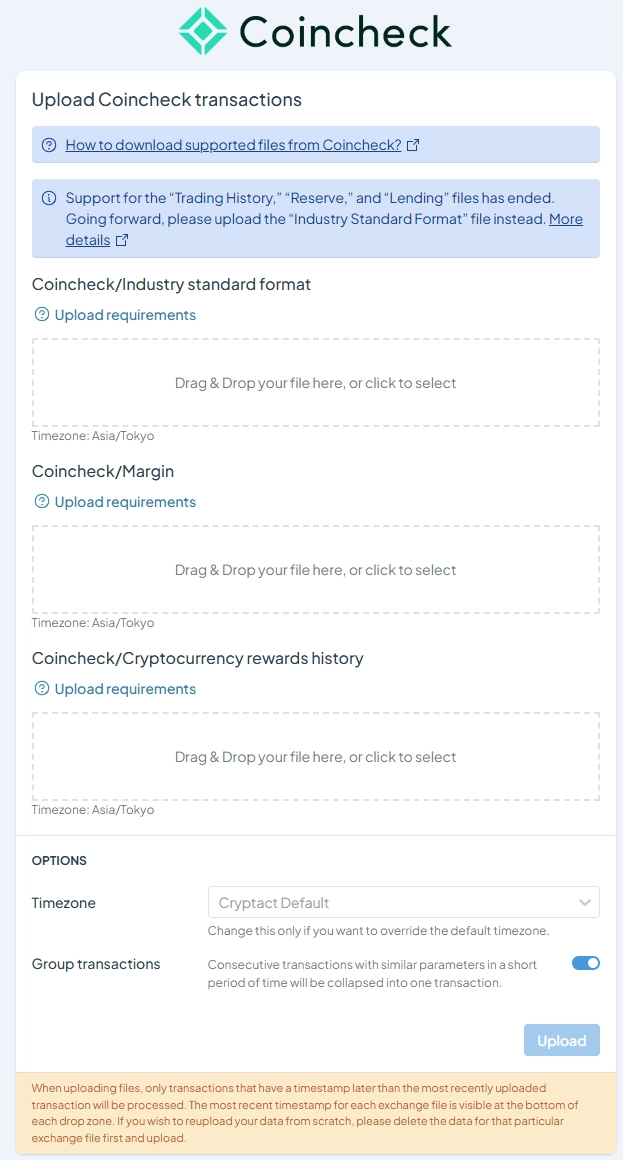Open Upload requirements for Coincheck/Margin
The height and width of the screenshot is (1160, 623).
click(125, 502)
